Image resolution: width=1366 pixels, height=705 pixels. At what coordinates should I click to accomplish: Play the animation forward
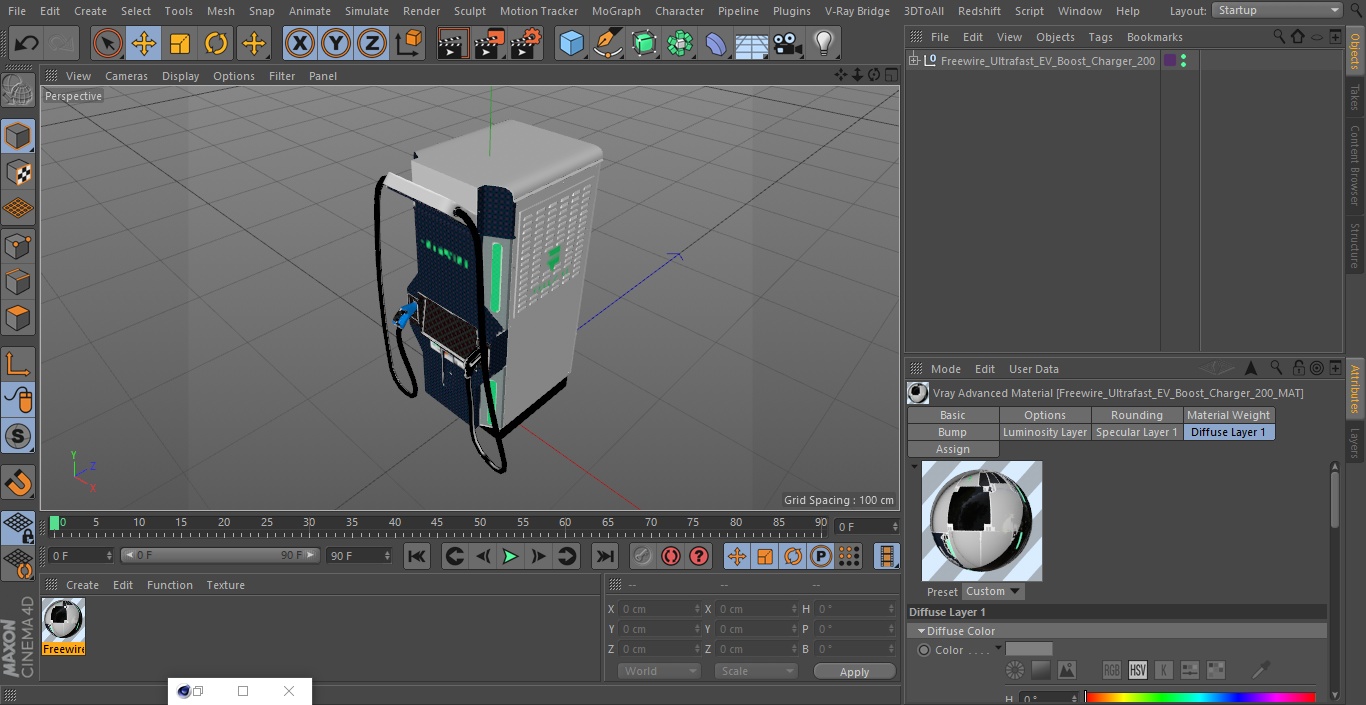coord(510,556)
